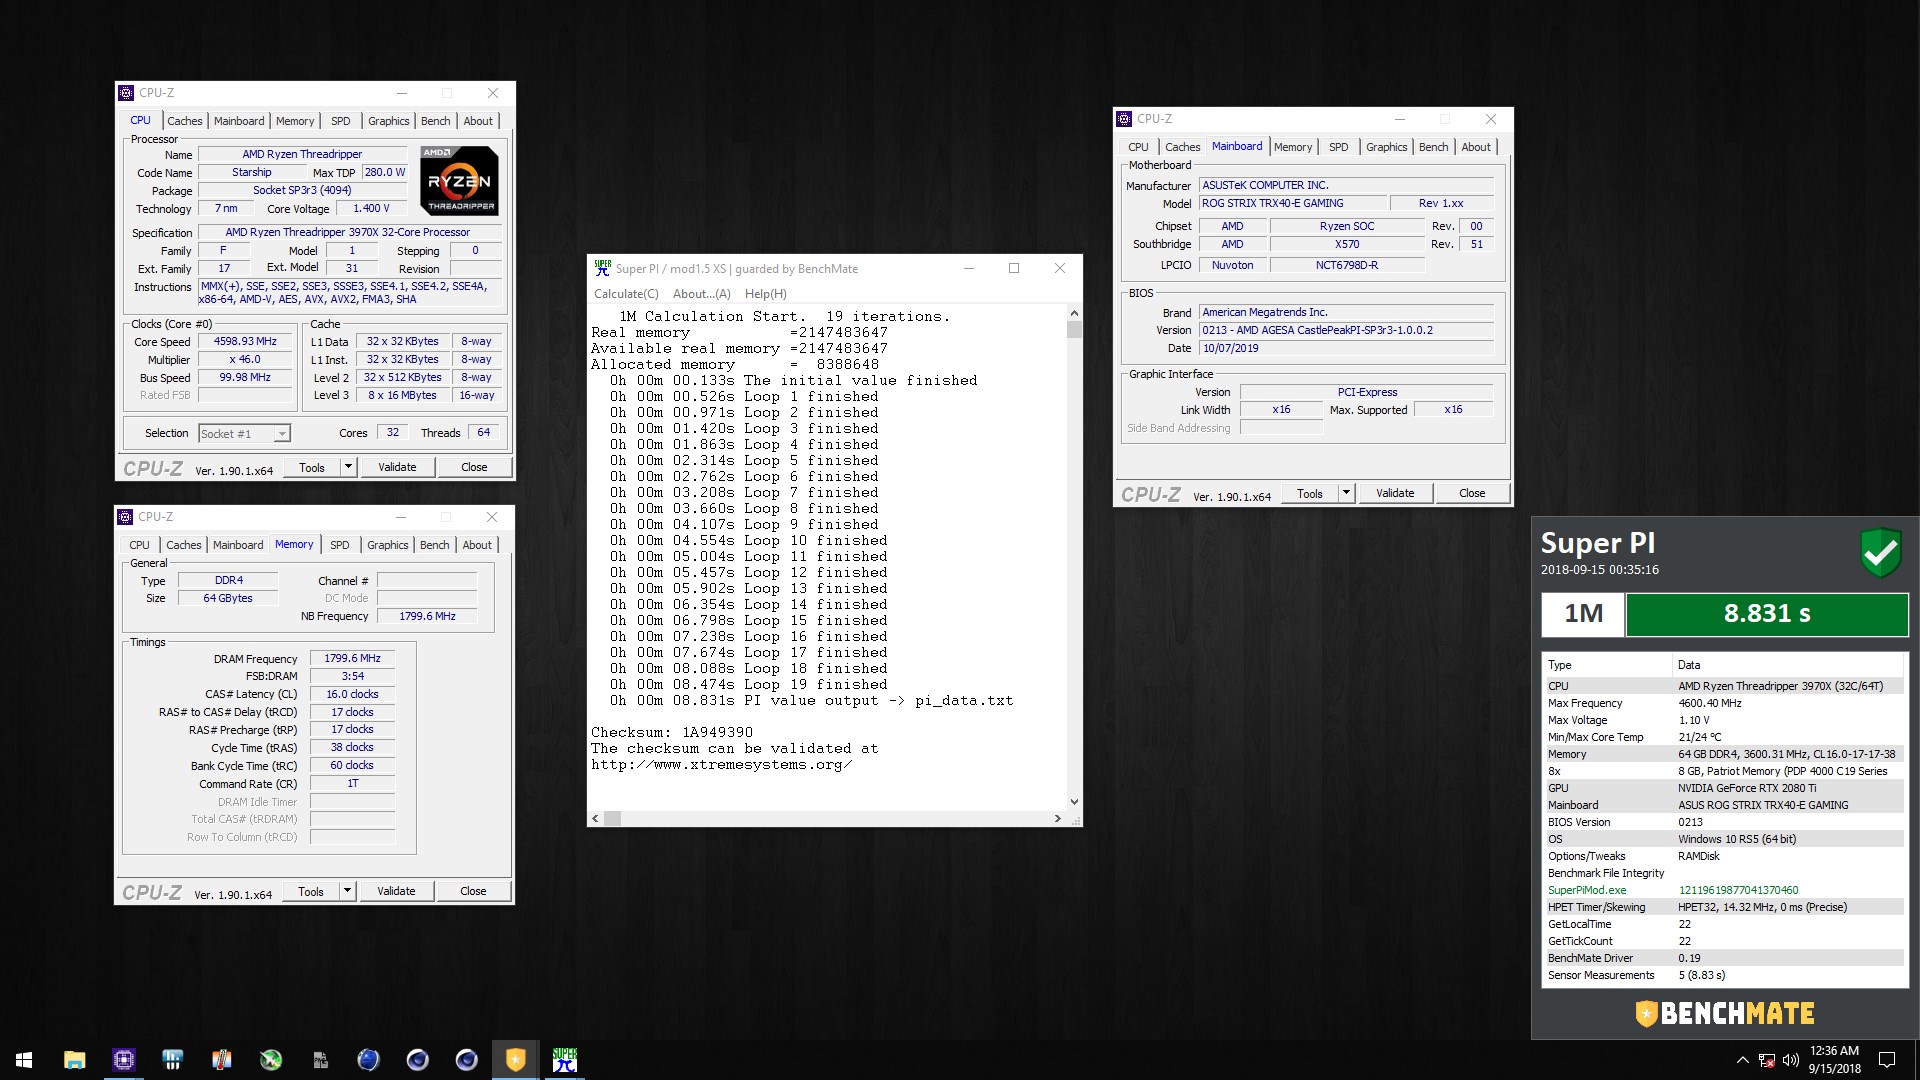Click the Super PI vertical scrollbar down arrow
This screenshot has height=1080, width=1920.
(x=1074, y=801)
